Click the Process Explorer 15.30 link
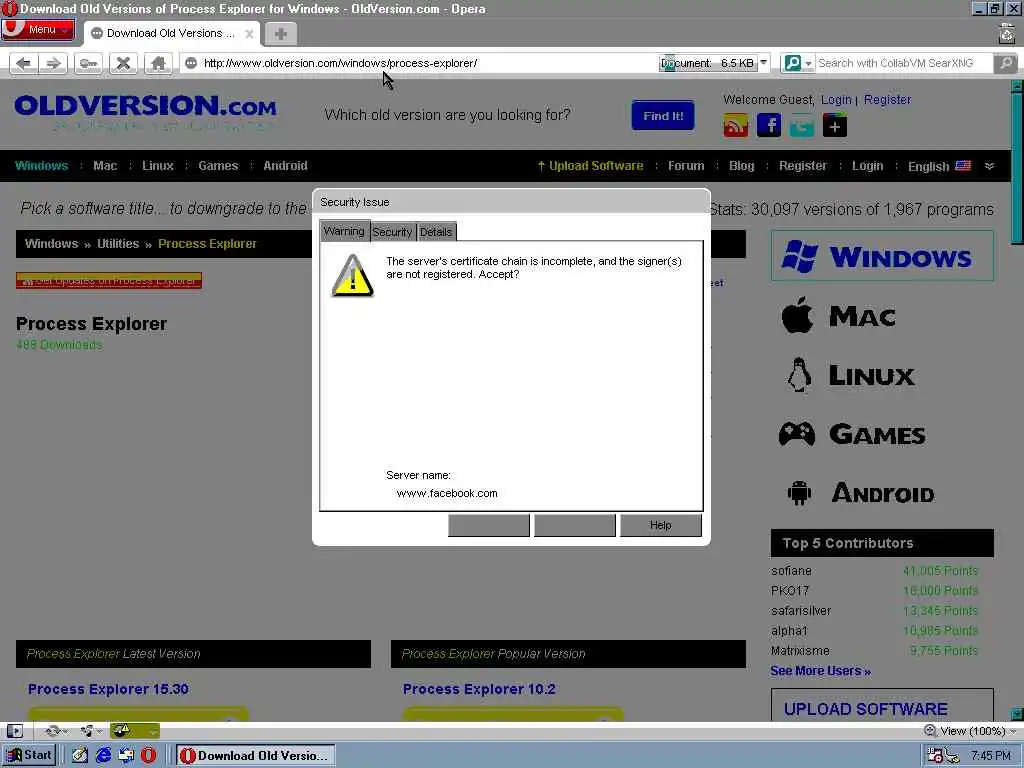Screen dimensions: 1024x768 coord(108,689)
